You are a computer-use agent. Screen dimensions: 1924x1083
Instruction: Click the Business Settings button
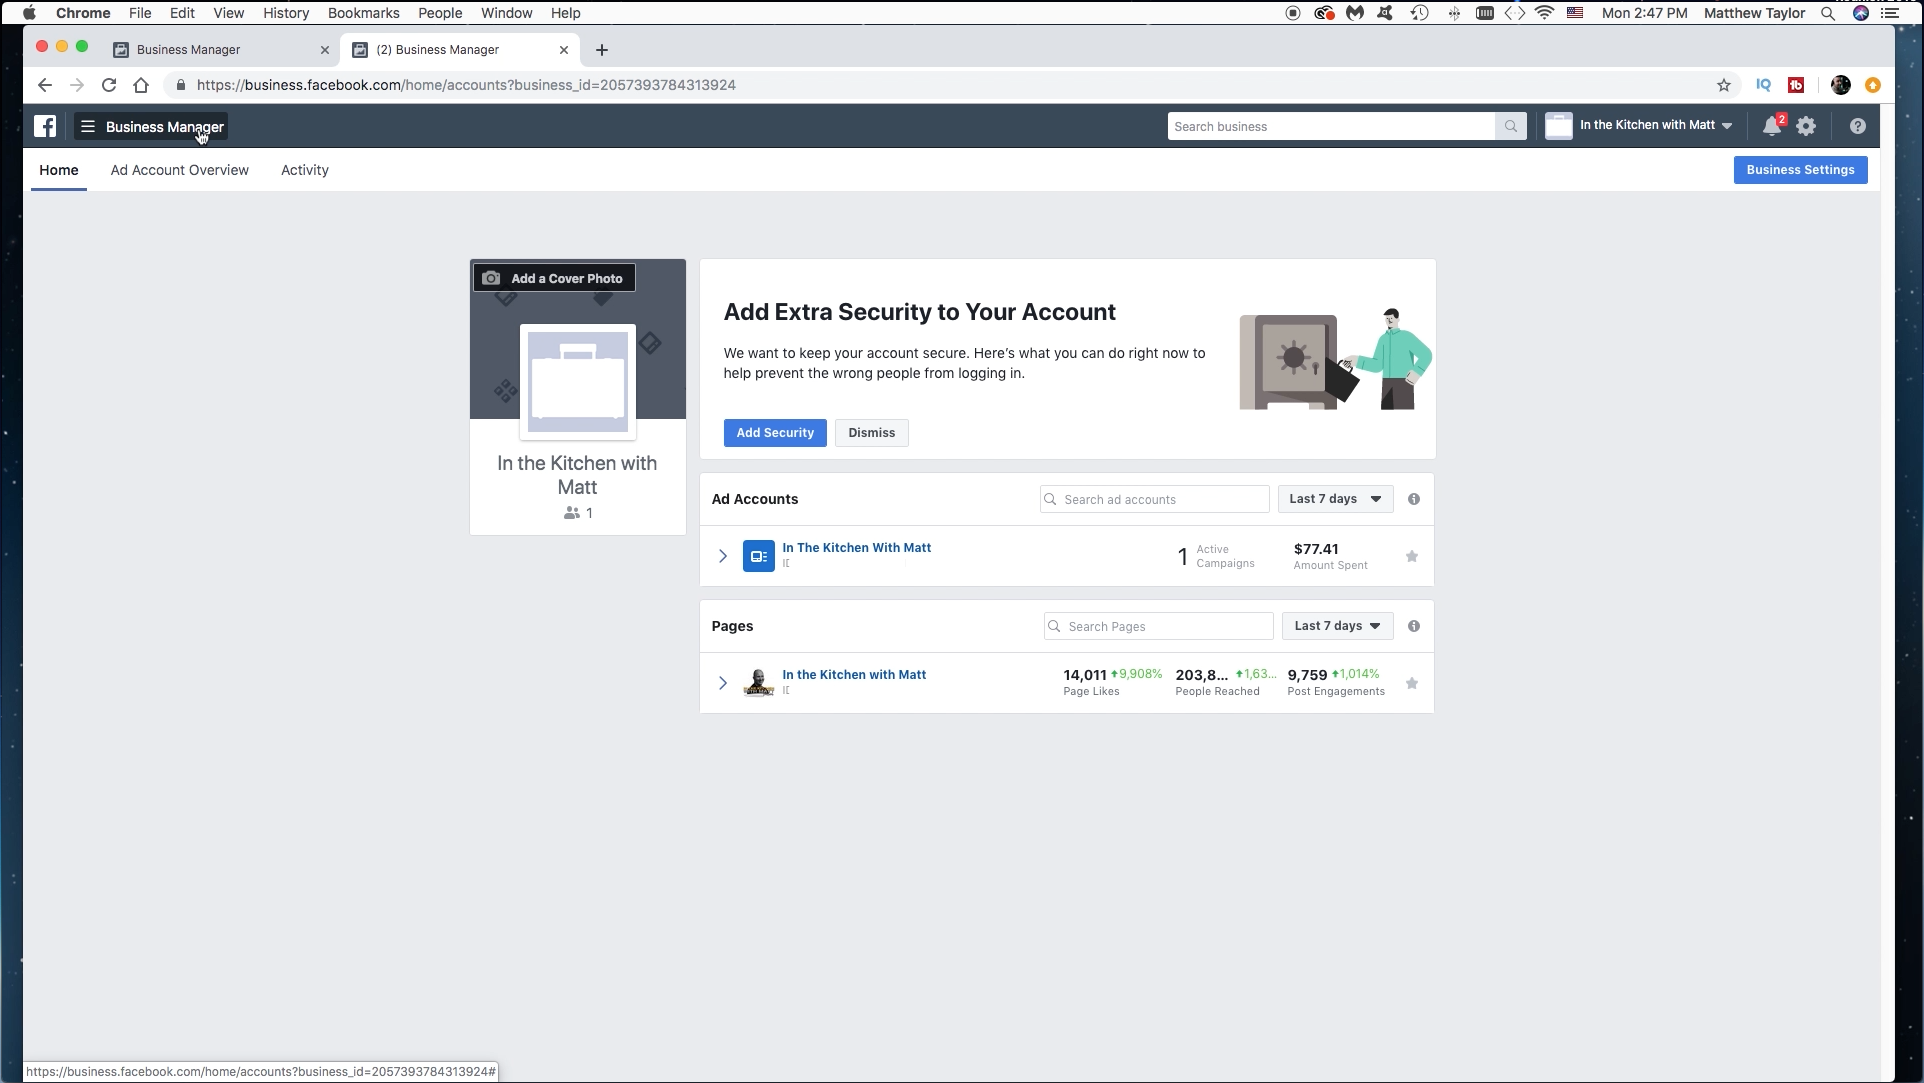[1800, 170]
